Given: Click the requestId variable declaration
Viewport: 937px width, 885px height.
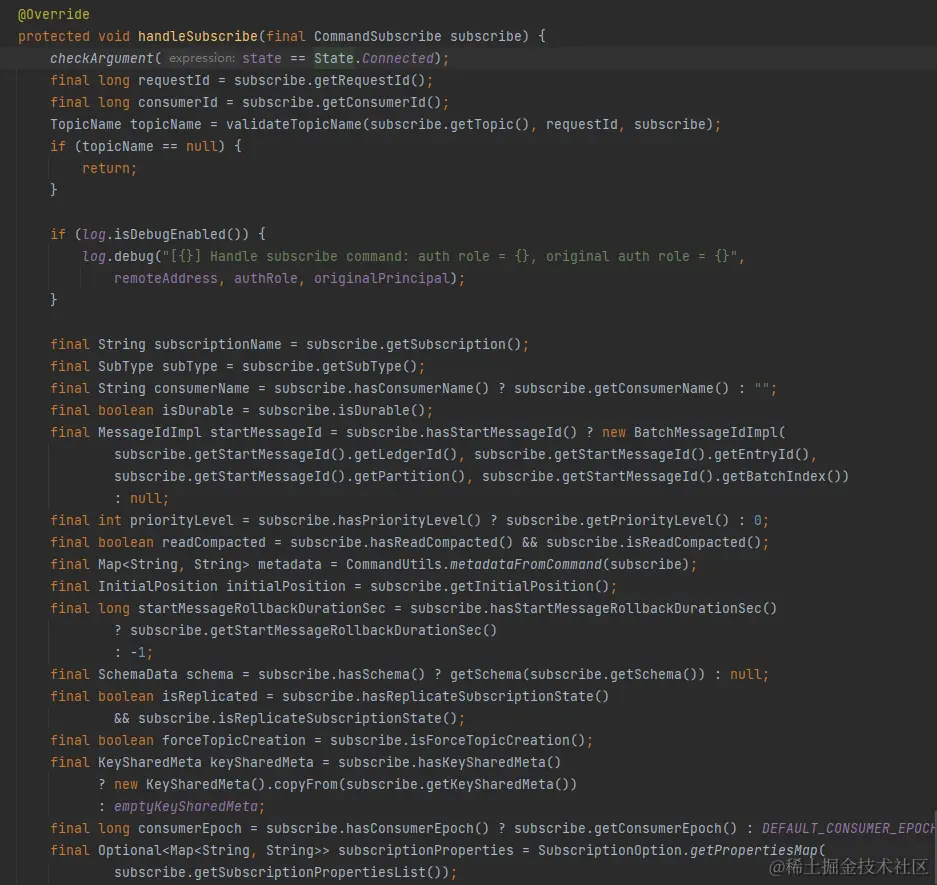Looking at the screenshot, I should tap(174, 81).
